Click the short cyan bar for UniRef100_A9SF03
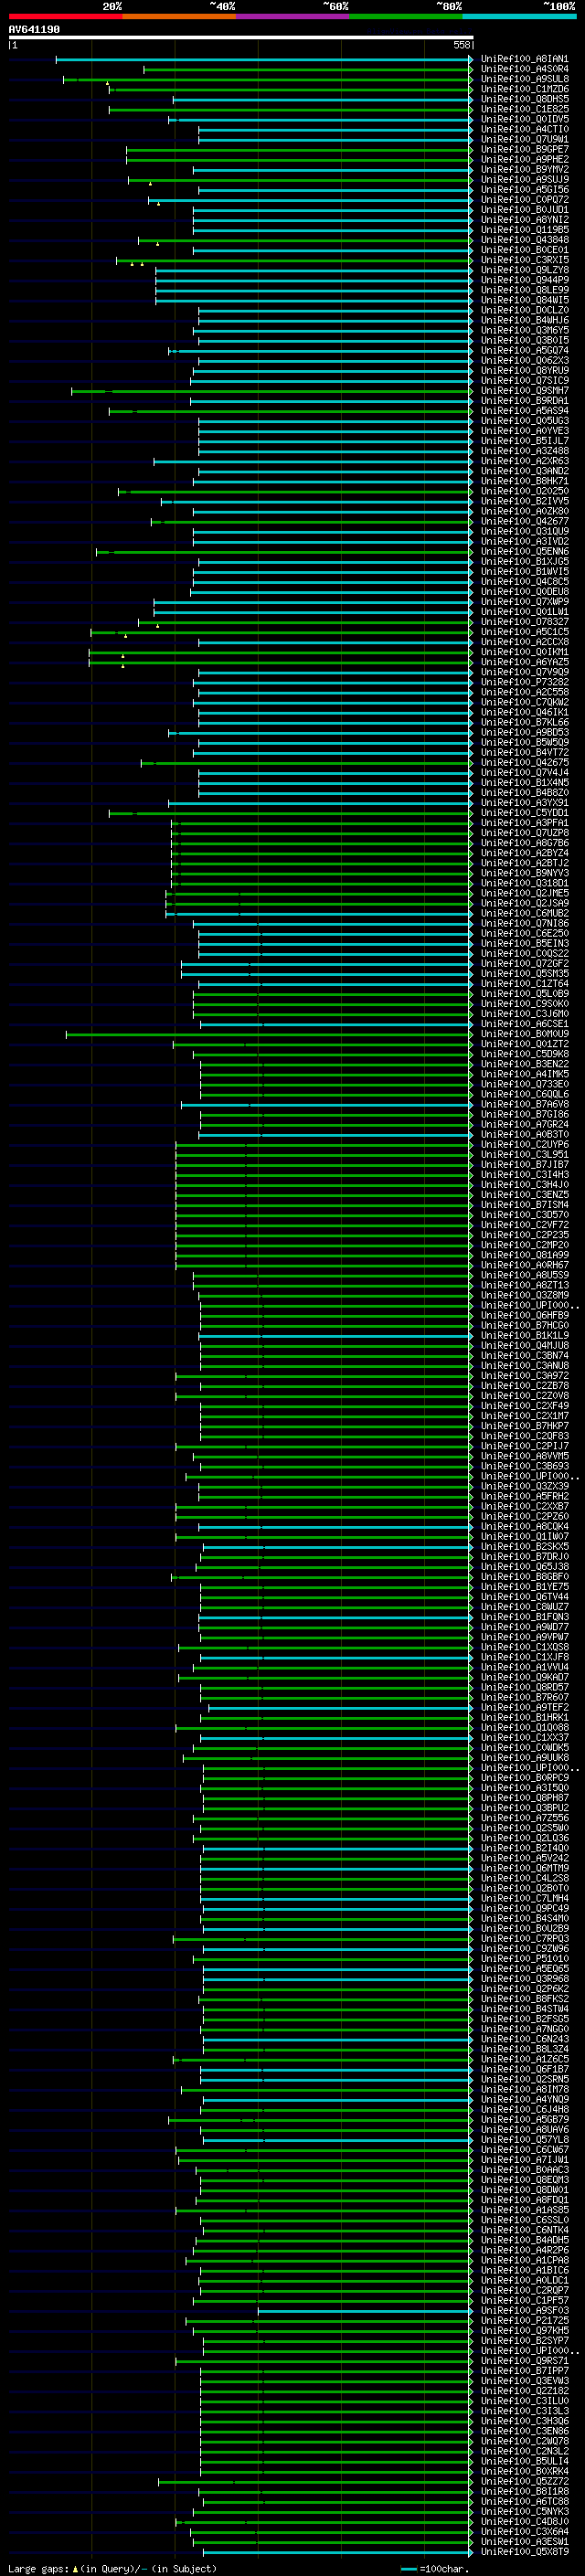Screen dimensions: 585x2576 click(364, 2310)
